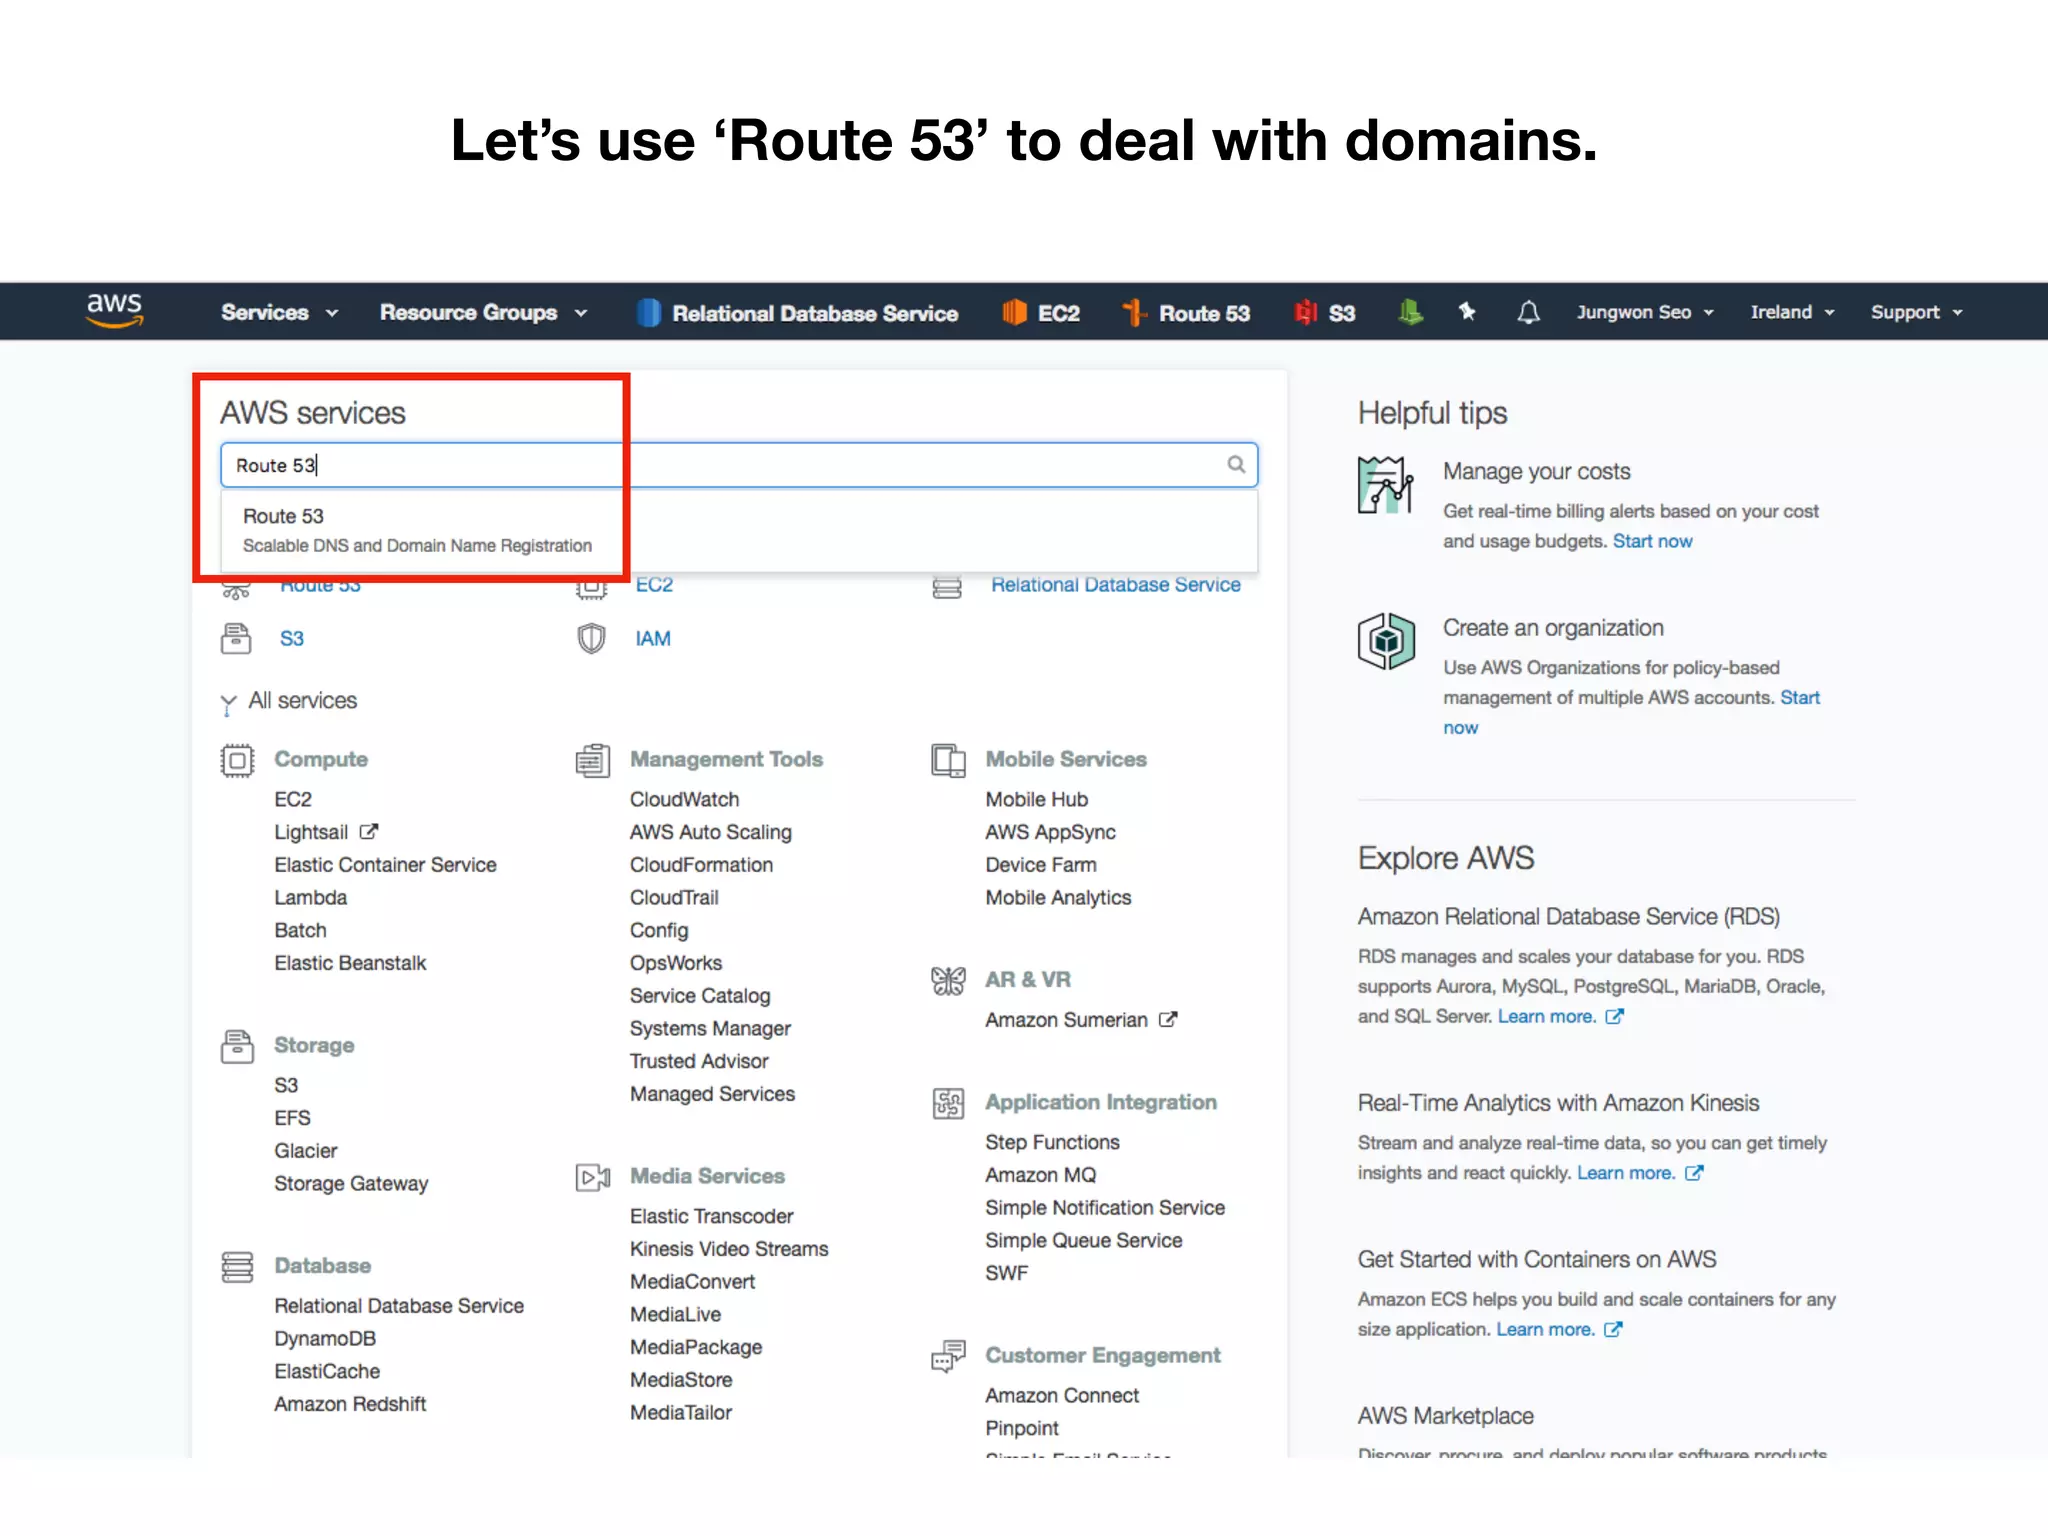Open CloudFormation service
Screen dimensions: 2048x1536
(x=701, y=865)
